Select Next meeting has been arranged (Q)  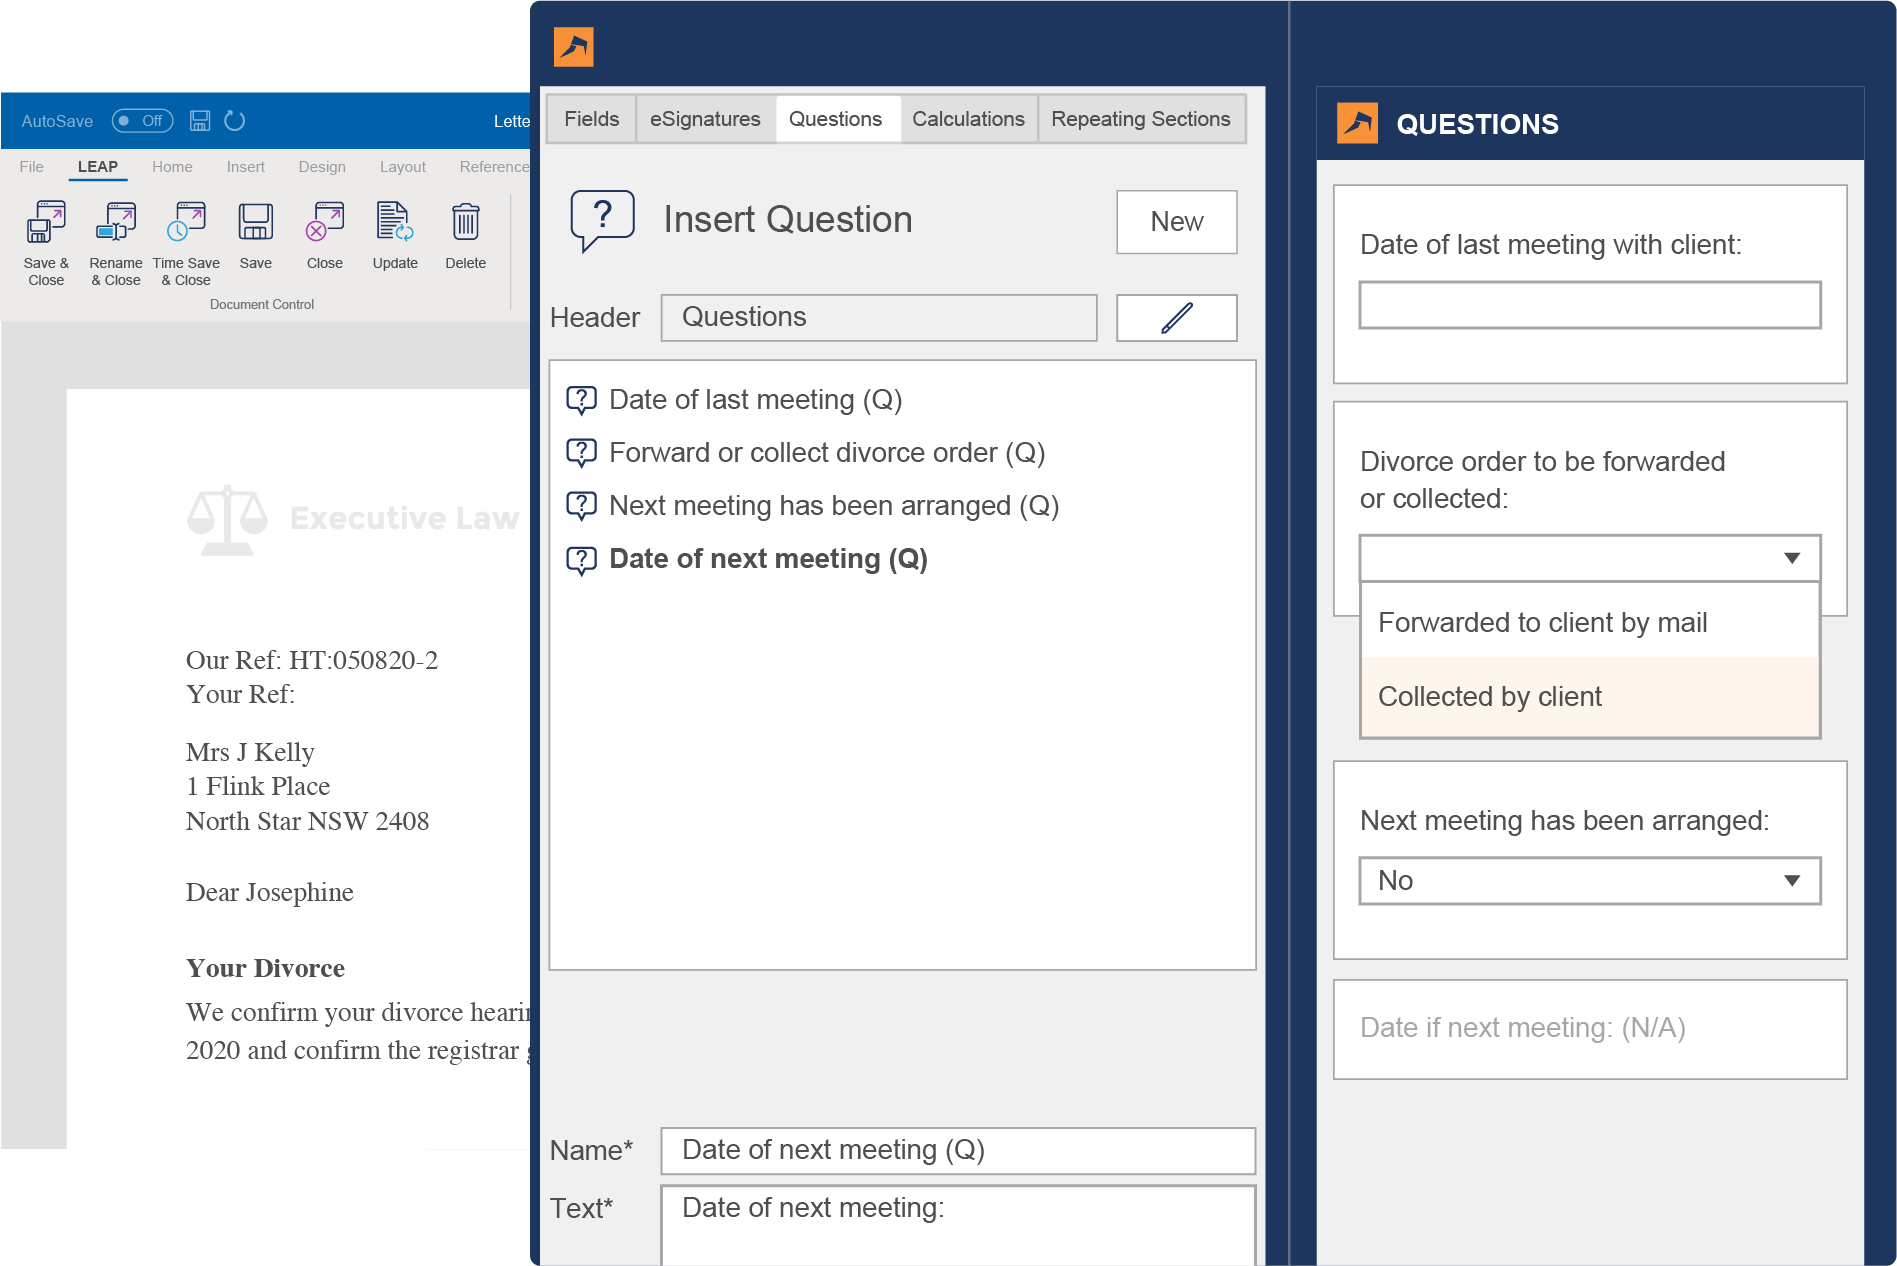834,506
